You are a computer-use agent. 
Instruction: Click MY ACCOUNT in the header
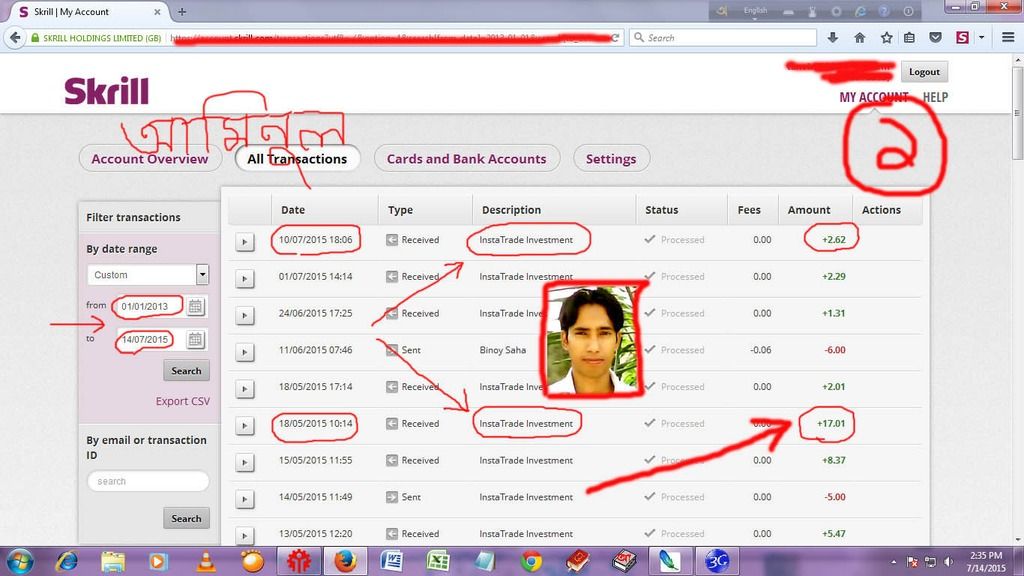click(x=873, y=97)
